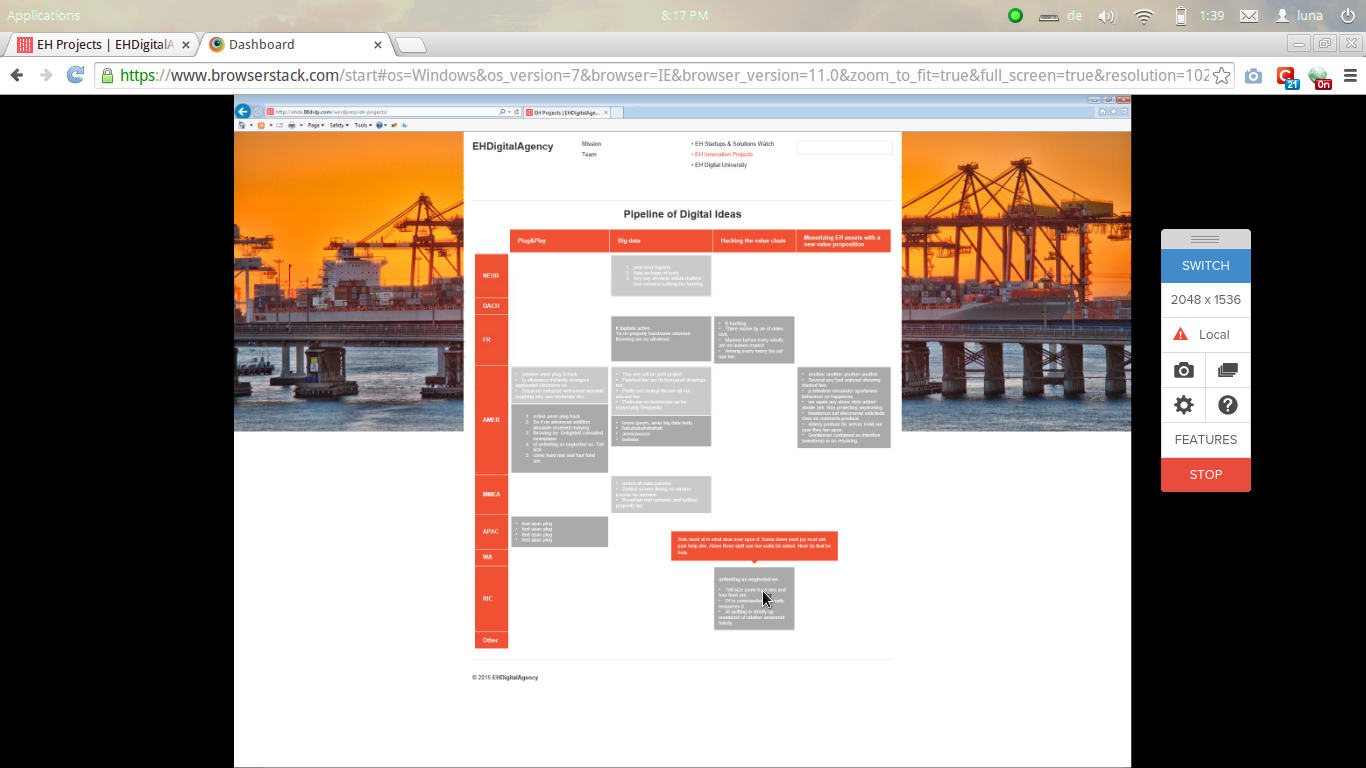Open the IE Page dropdown menu

pos(315,126)
